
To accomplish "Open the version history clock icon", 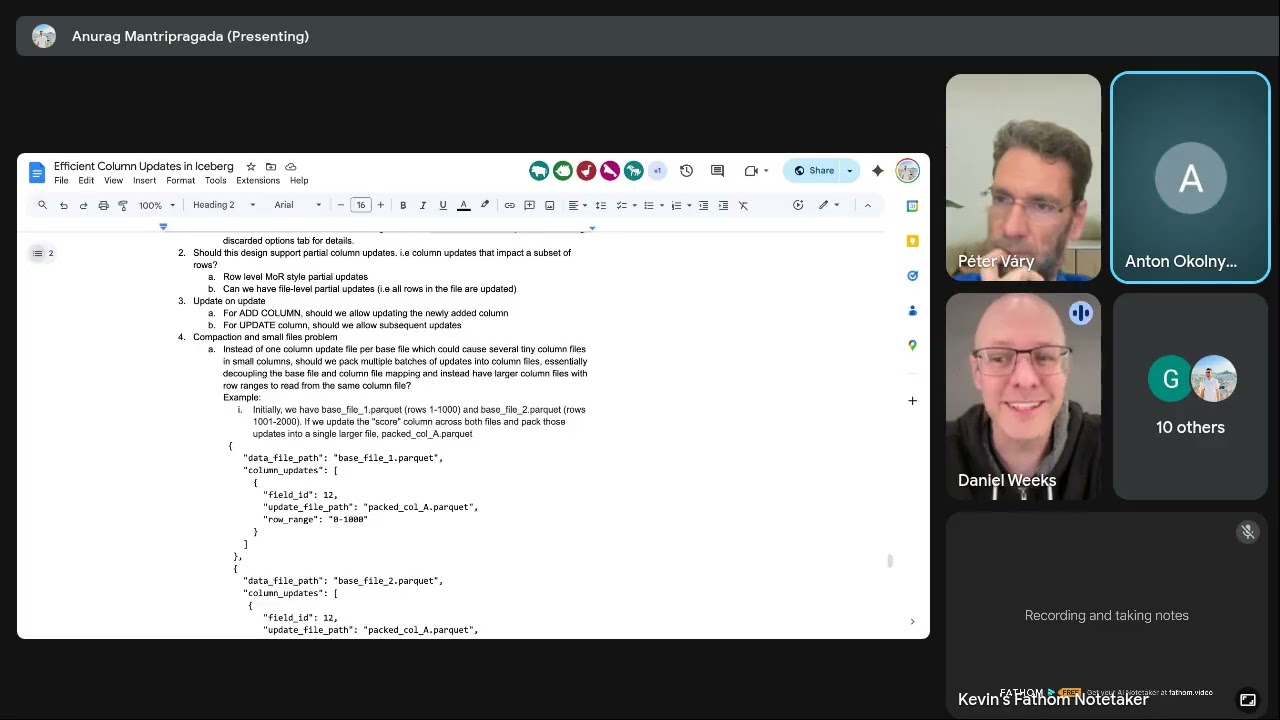I will [x=686, y=171].
